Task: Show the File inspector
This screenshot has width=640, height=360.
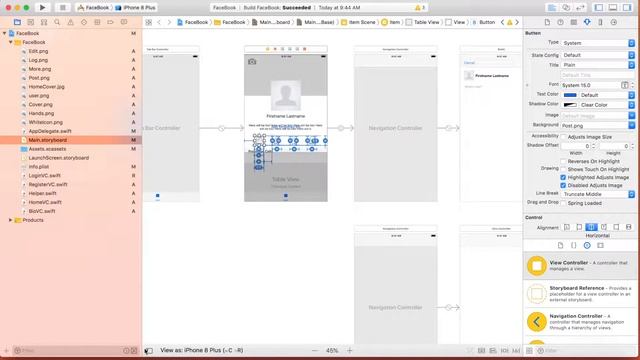Action: click(547, 22)
